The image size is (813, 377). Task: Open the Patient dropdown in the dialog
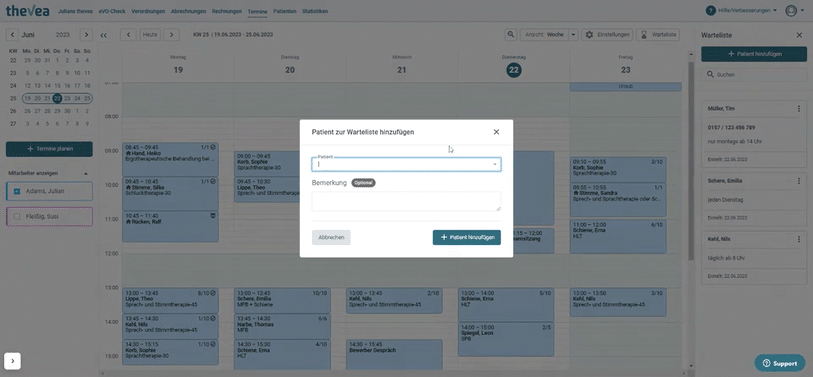click(x=494, y=164)
